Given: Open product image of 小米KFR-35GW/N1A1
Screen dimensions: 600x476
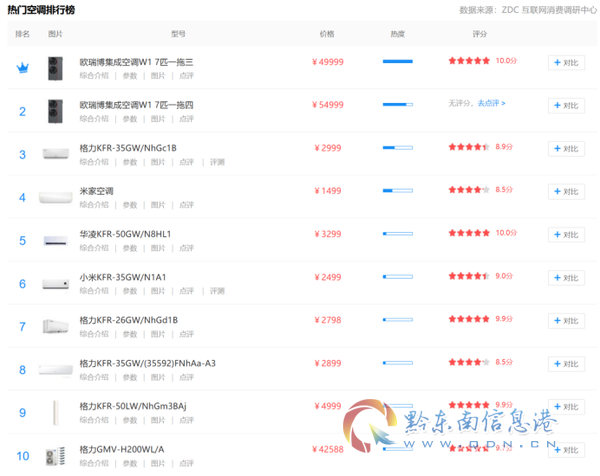Looking at the screenshot, I should 56,284.
